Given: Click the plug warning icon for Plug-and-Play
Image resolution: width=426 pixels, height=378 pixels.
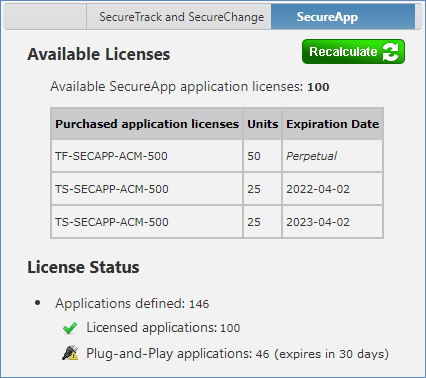Looking at the screenshot, I should (70, 353).
